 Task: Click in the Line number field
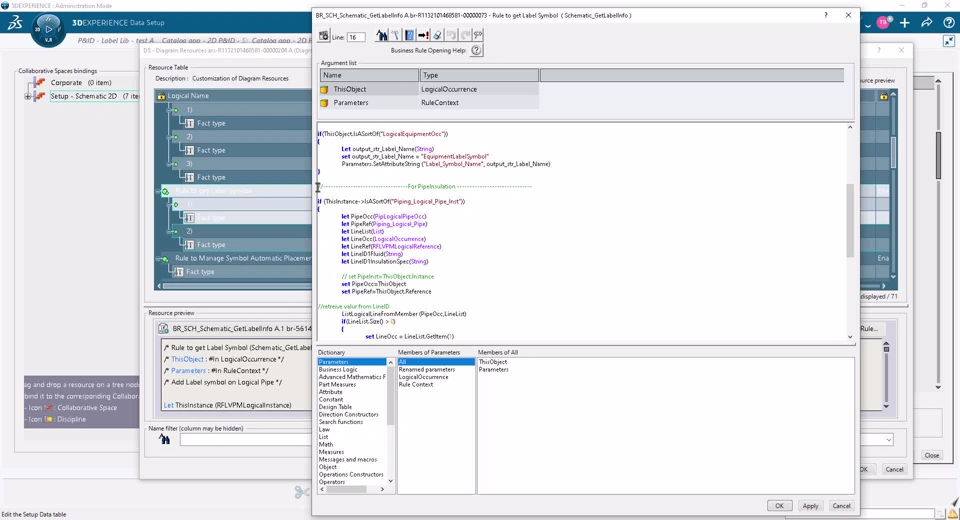point(356,37)
